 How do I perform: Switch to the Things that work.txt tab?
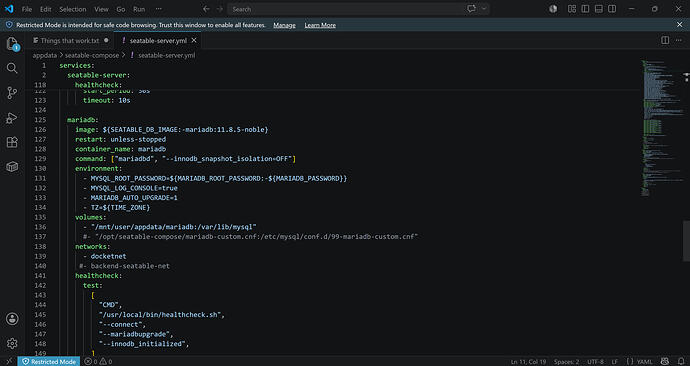point(70,40)
